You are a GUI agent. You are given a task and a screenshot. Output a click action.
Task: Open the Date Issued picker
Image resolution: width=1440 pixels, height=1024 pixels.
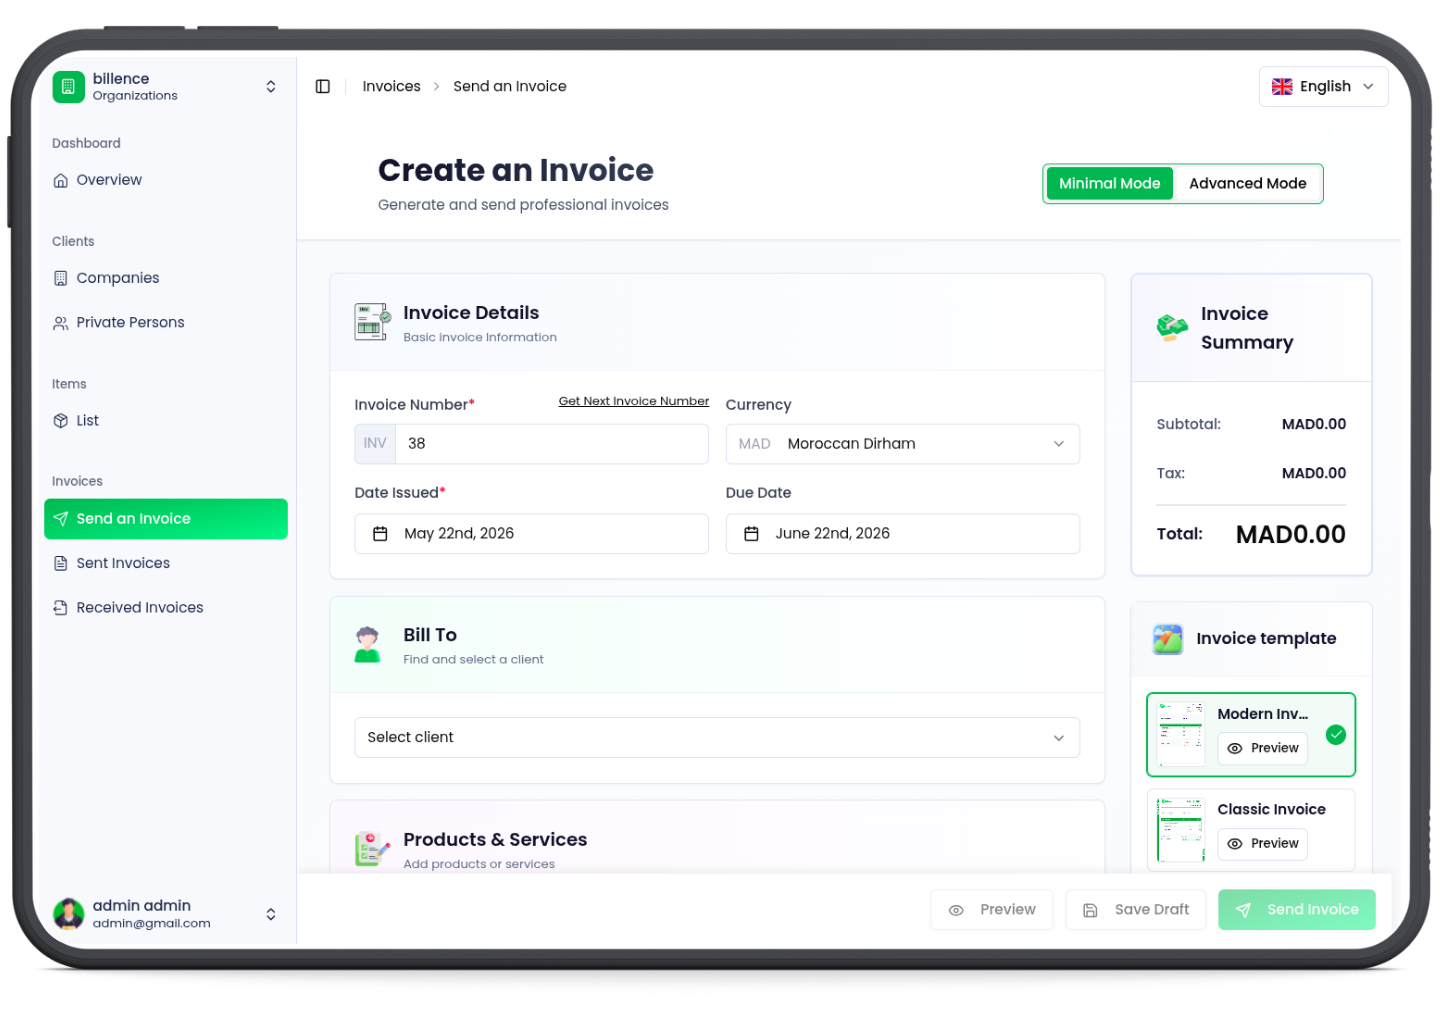531,534
